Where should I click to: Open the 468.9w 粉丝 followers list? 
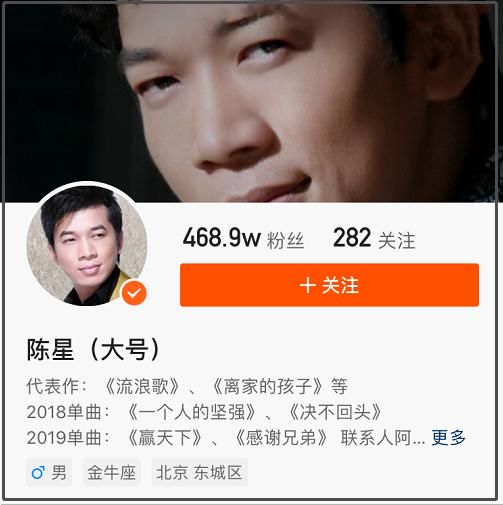(x=243, y=238)
